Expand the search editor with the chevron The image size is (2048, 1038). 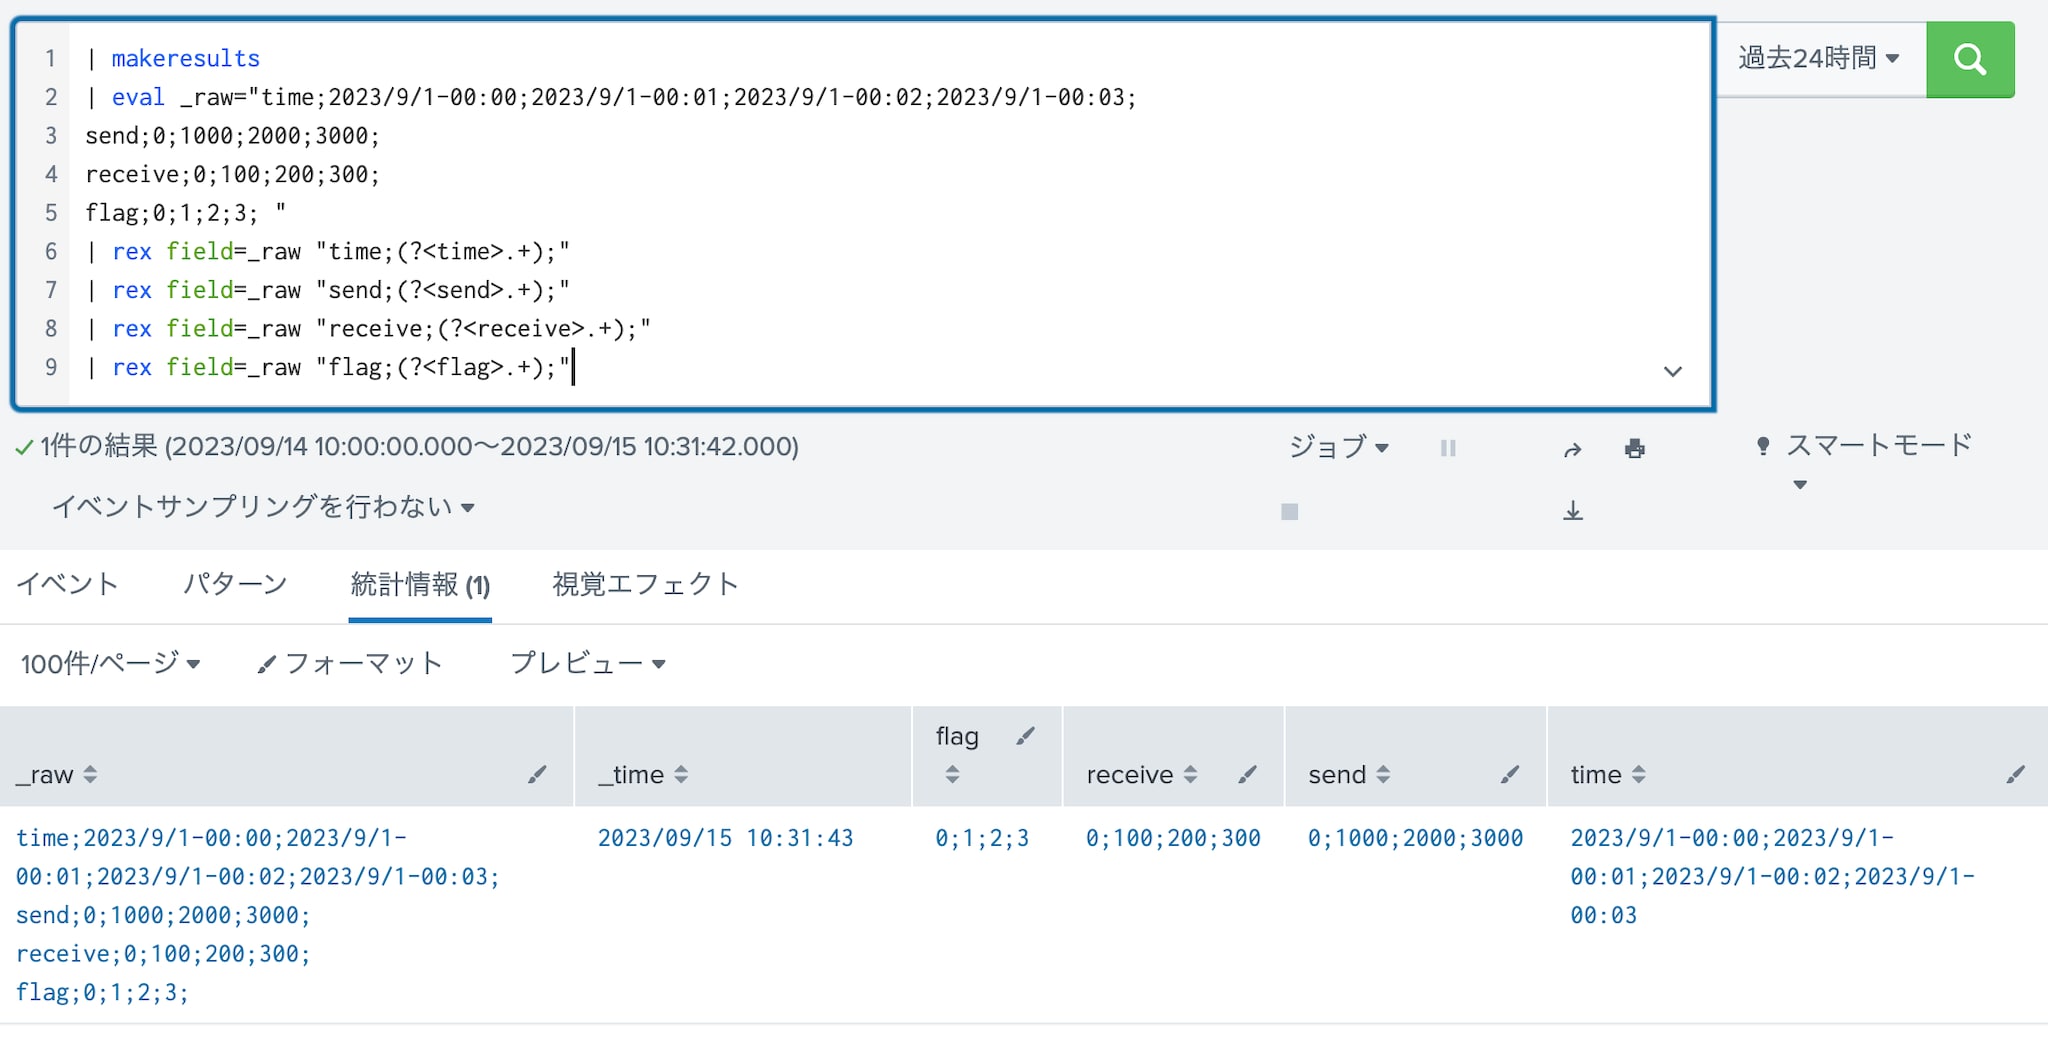(x=1672, y=371)
